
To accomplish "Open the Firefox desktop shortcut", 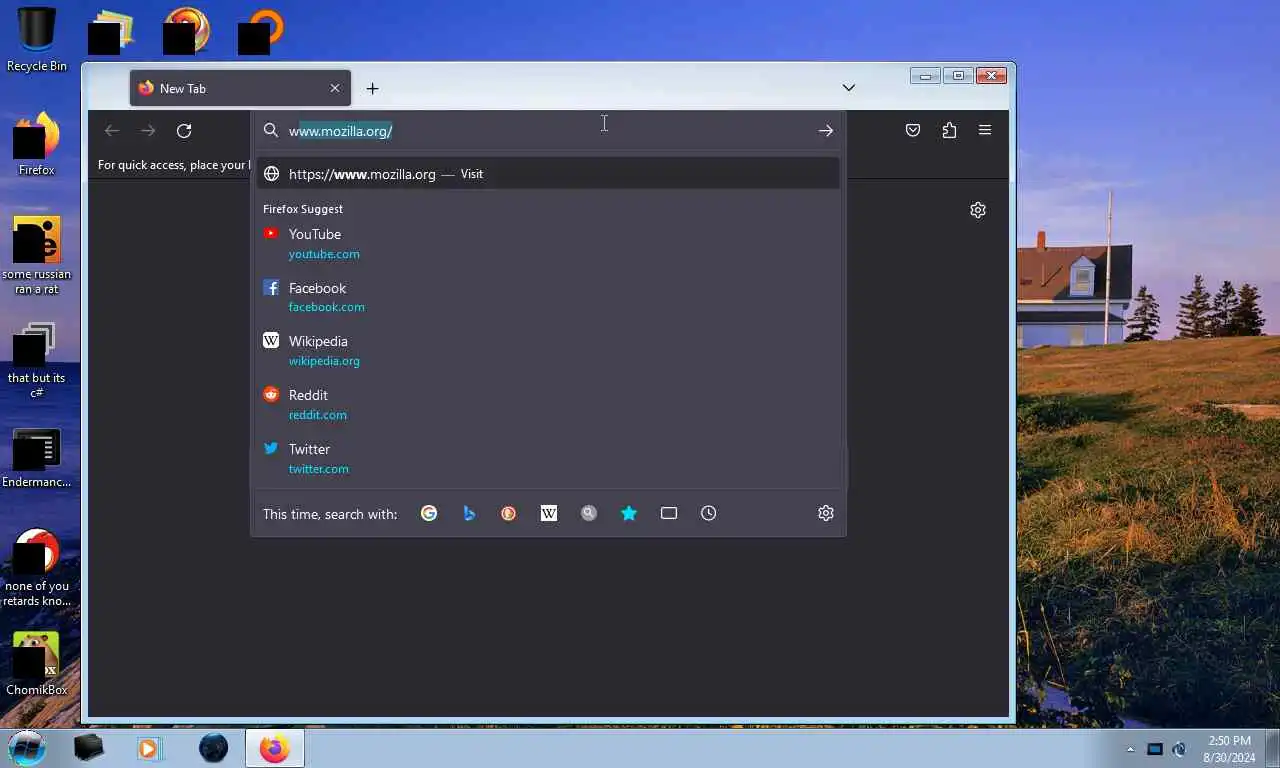I will [37, 143].
